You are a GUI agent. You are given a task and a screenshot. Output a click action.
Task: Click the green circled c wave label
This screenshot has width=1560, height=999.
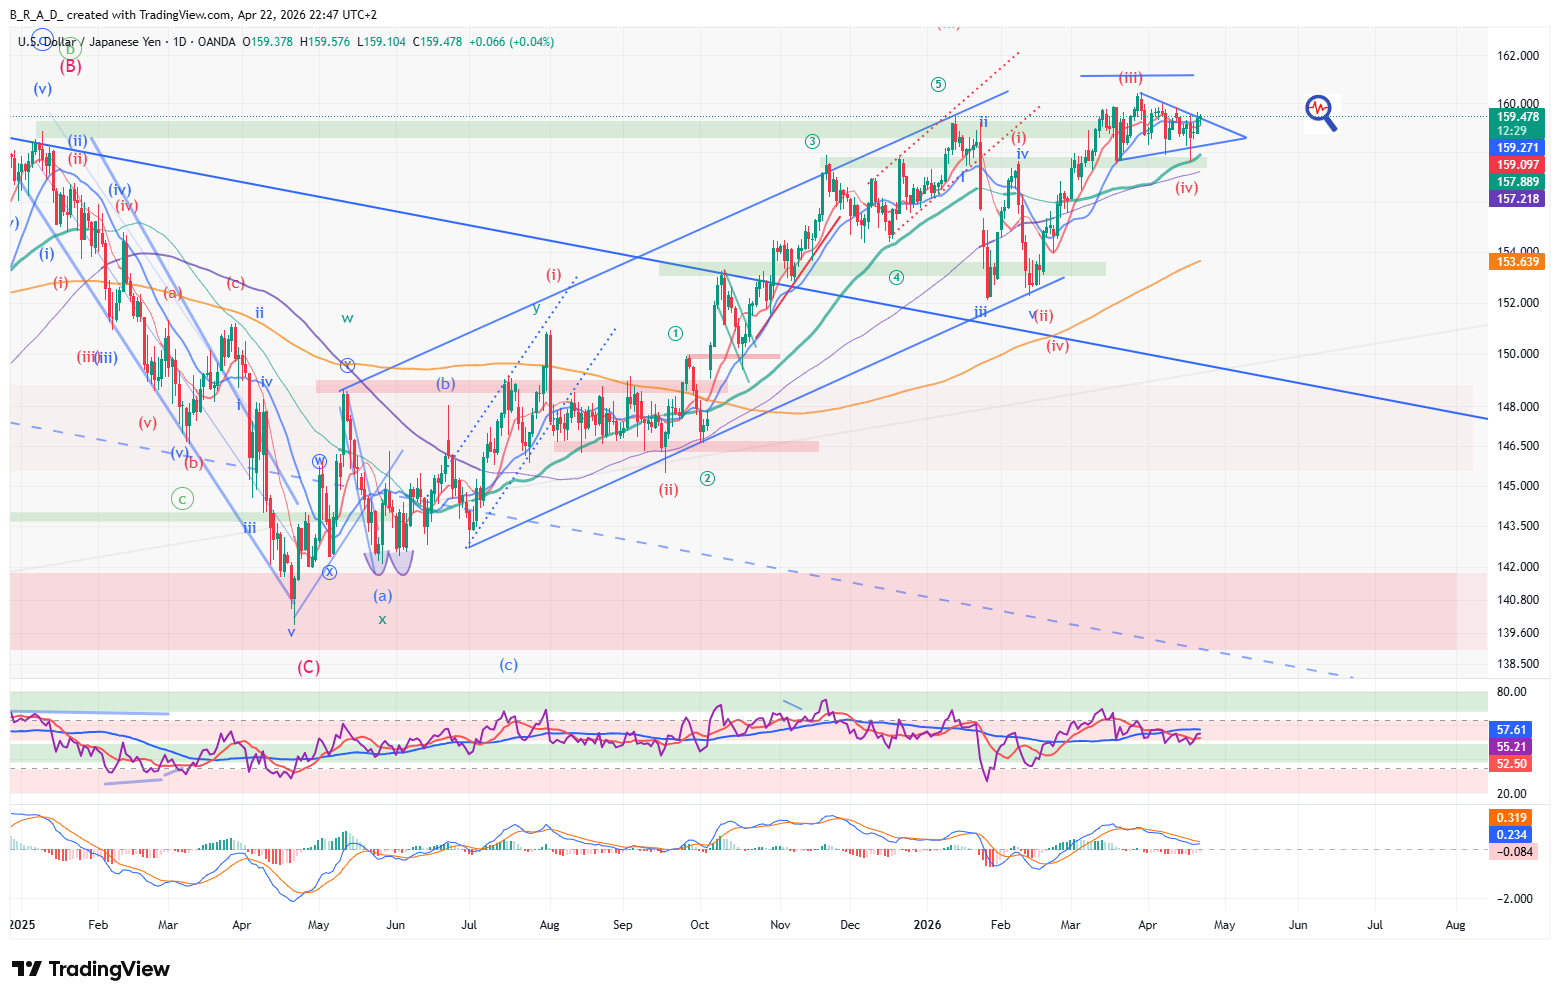(x=182, y=498)
